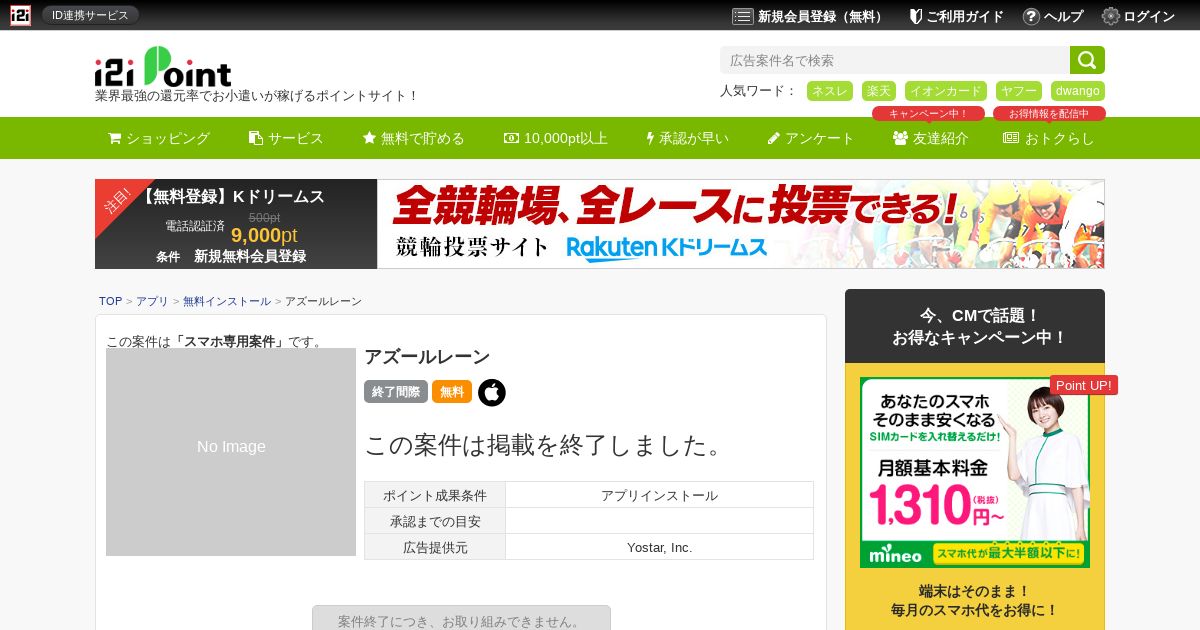
Task: Click アプリインストール table cell
Action: (x=659, y=495)
